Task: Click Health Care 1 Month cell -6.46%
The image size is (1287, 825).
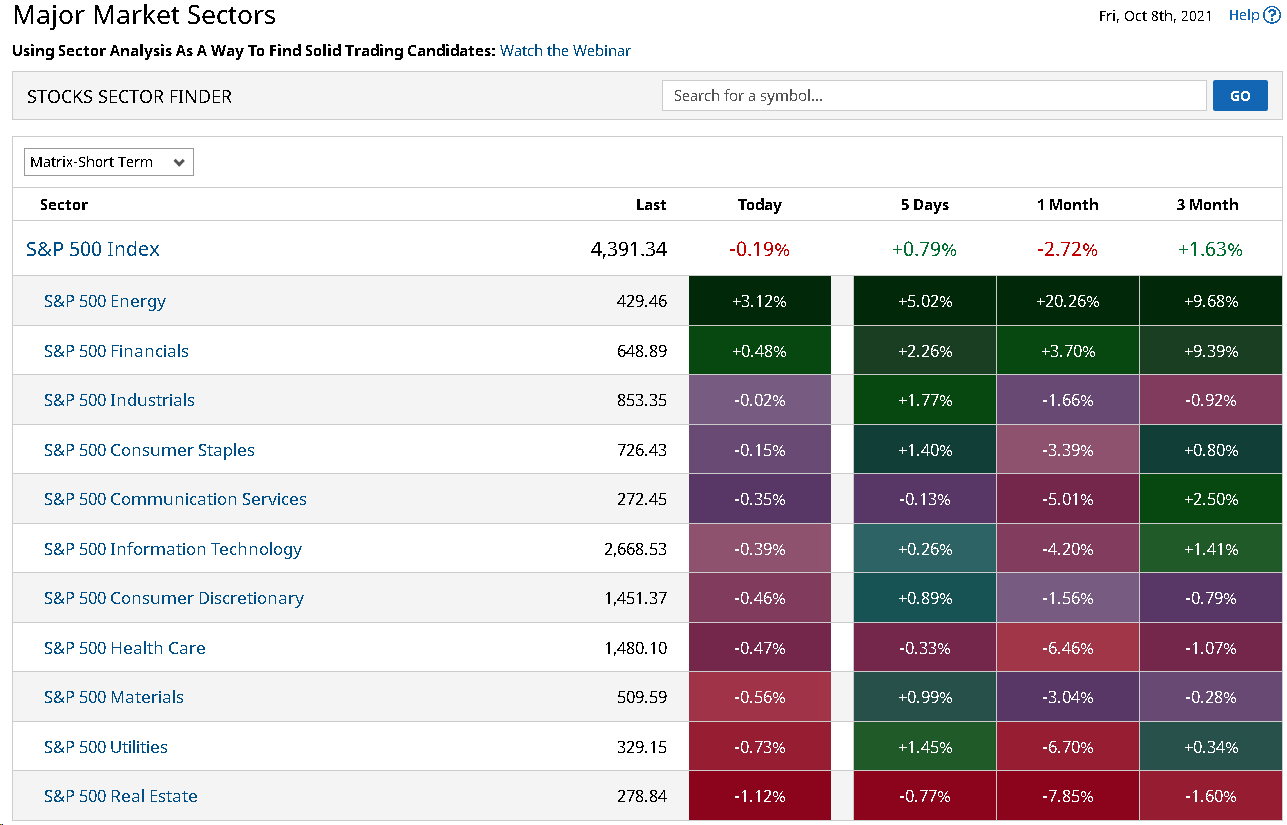Action: coord(1068,648)
